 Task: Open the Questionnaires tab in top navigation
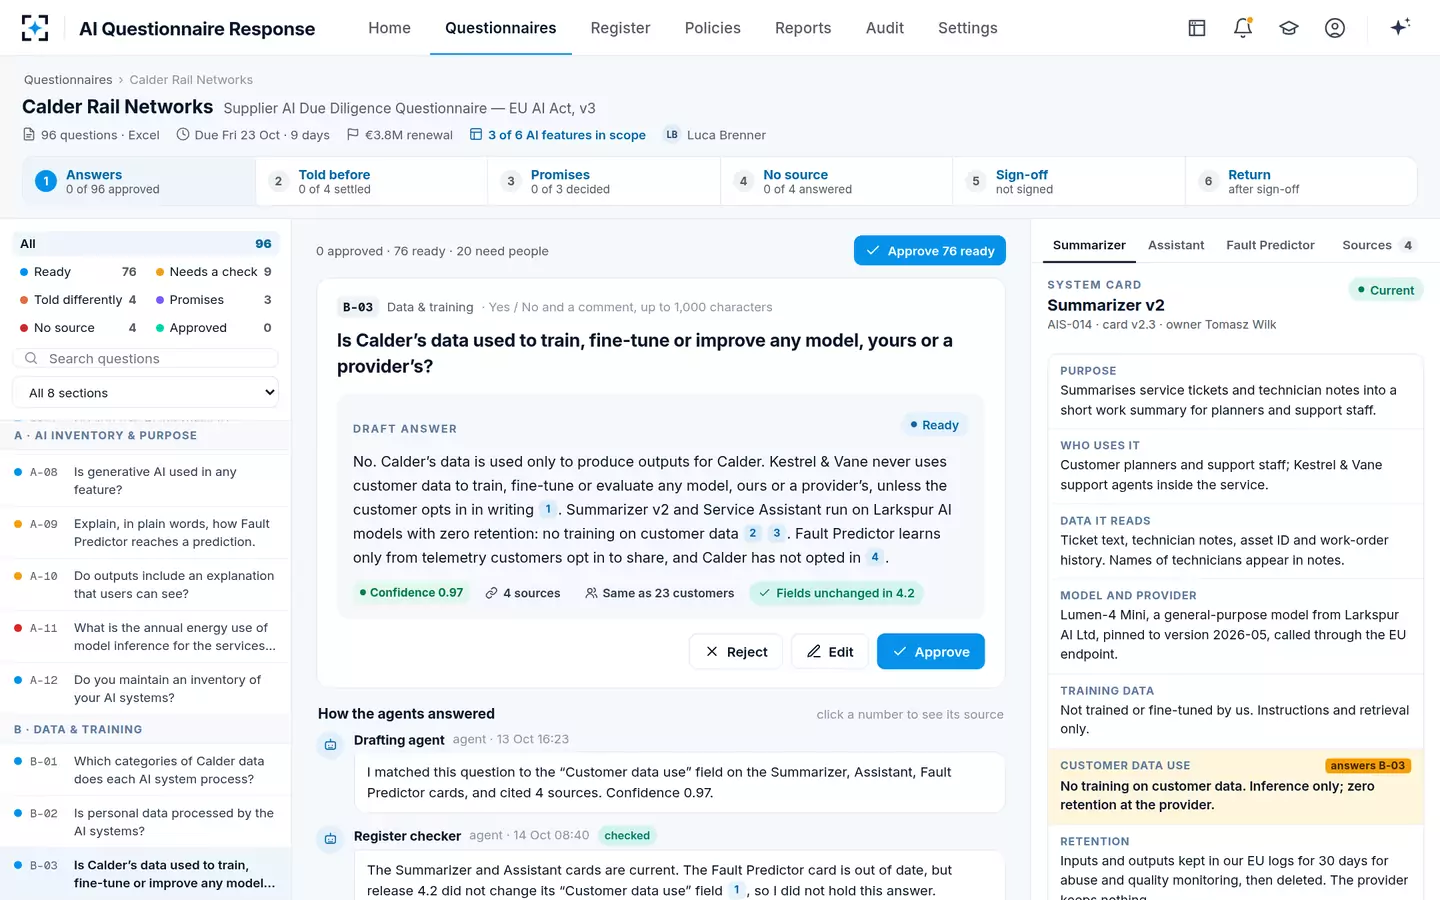point(501,28)
